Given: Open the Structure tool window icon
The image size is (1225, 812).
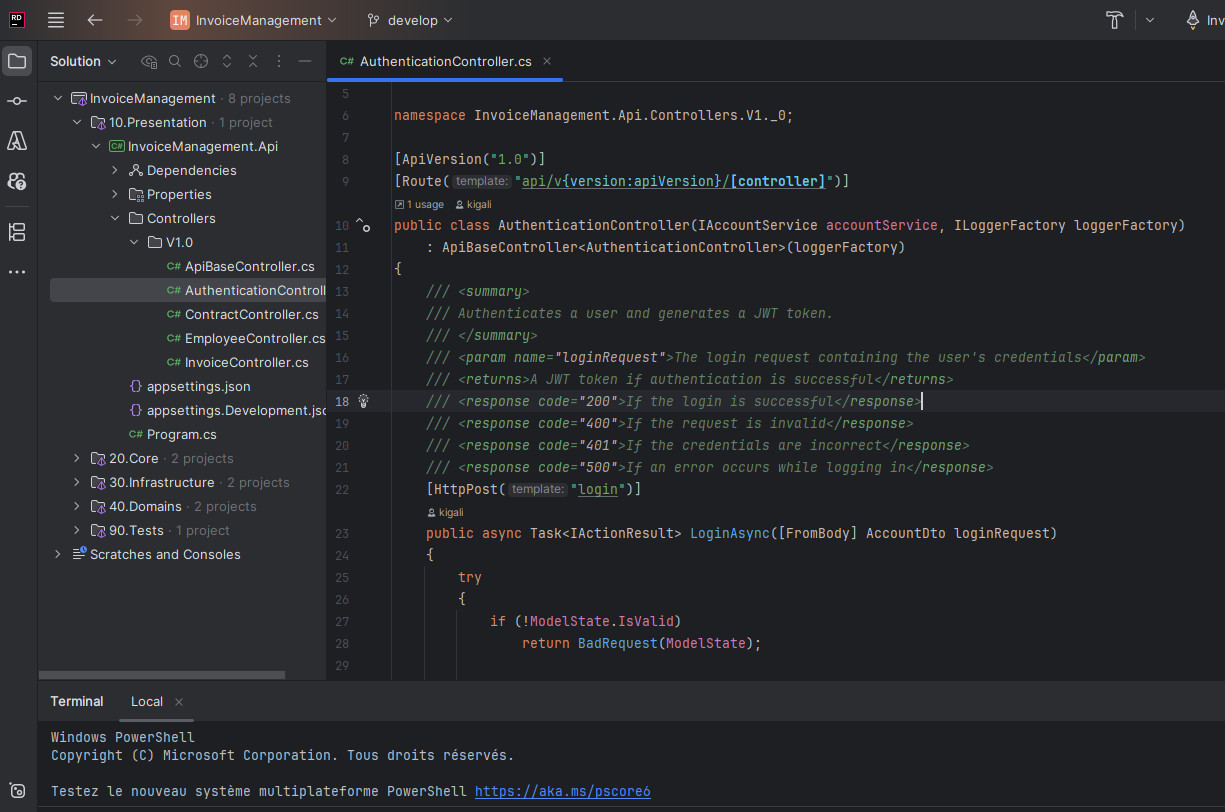Looking at the screenshot, I should (x=17, y=232).
